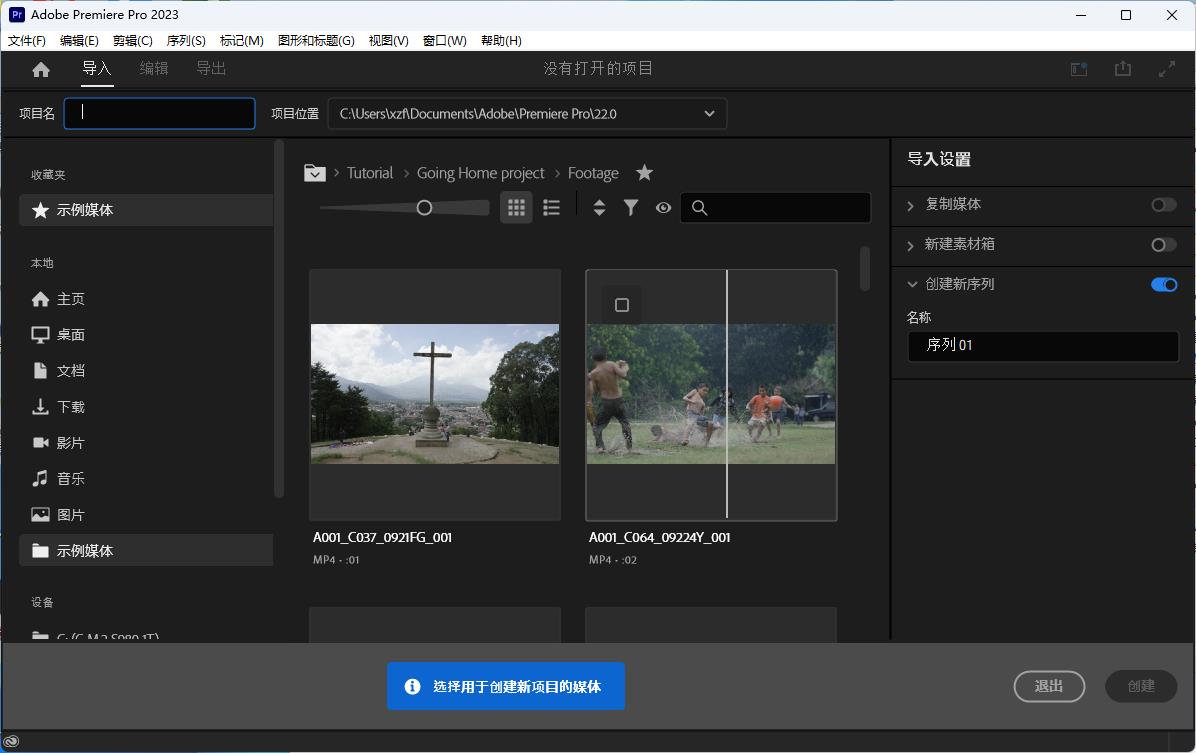Click the Footage breadcrumb

(x=593, y=173)
